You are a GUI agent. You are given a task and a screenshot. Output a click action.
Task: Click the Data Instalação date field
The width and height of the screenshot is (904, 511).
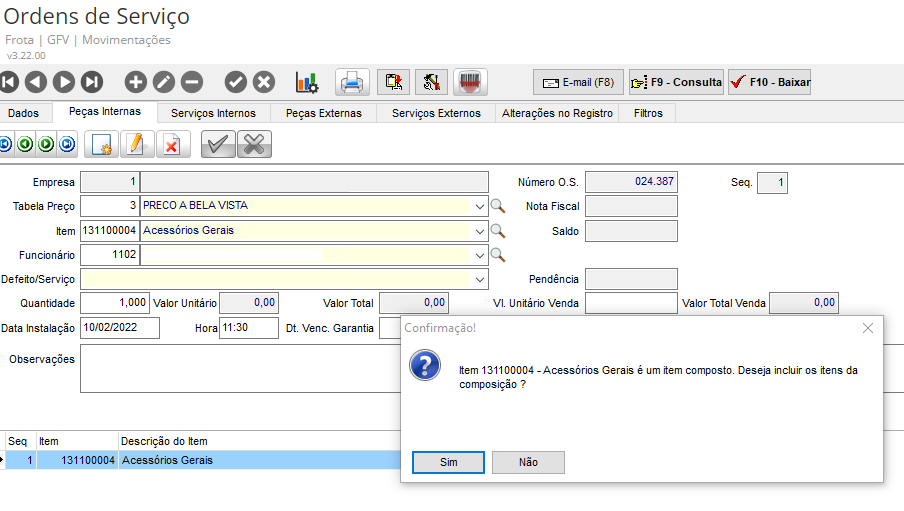tap(120, 328)
